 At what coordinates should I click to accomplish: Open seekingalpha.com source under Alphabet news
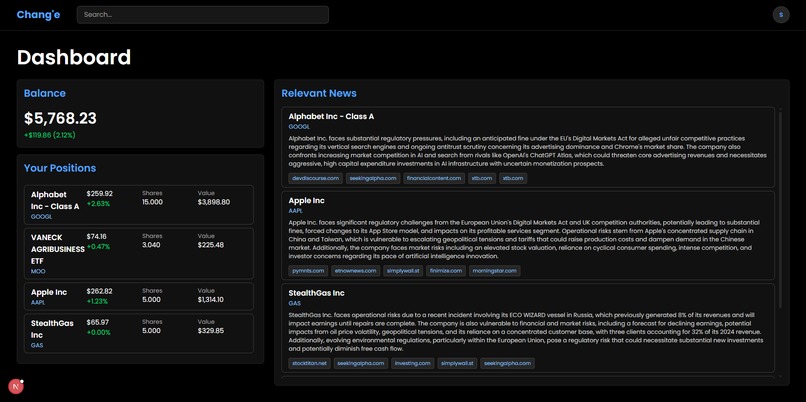[373, 178]
